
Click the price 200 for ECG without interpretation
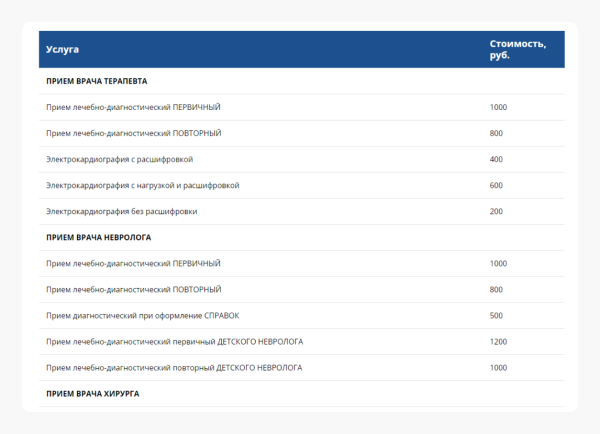tap(496, 211)
